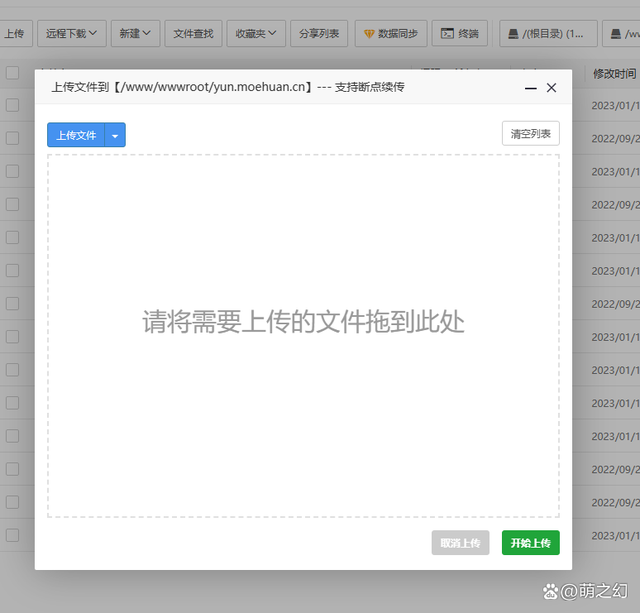Open the arrow dropdown beside 上传文件
Screen dimensions: 640x613
click(x=115, y=135)
